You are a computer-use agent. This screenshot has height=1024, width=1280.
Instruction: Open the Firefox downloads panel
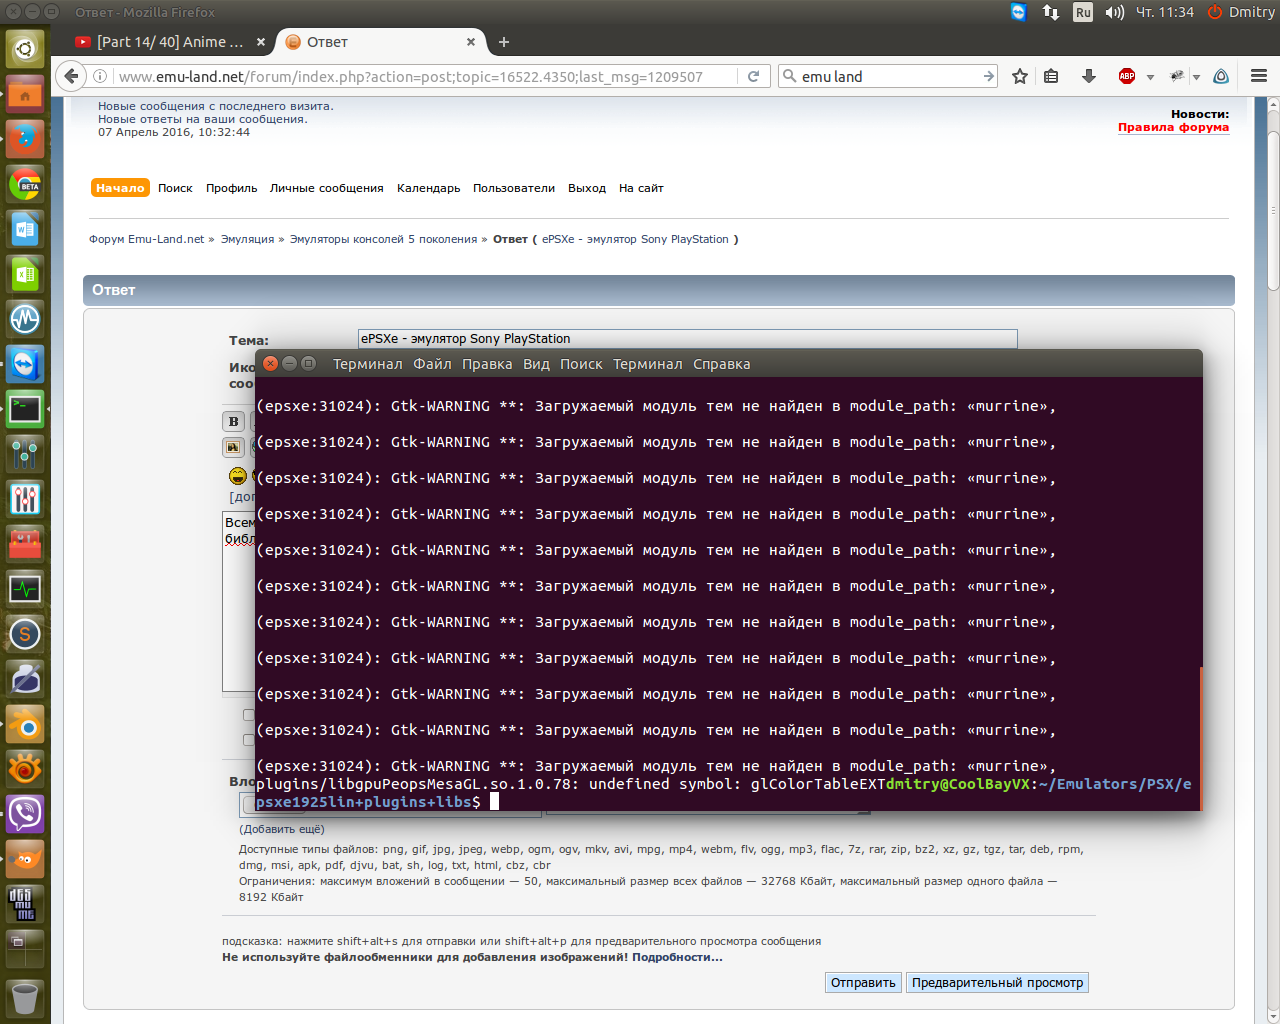coord(1089,76)
